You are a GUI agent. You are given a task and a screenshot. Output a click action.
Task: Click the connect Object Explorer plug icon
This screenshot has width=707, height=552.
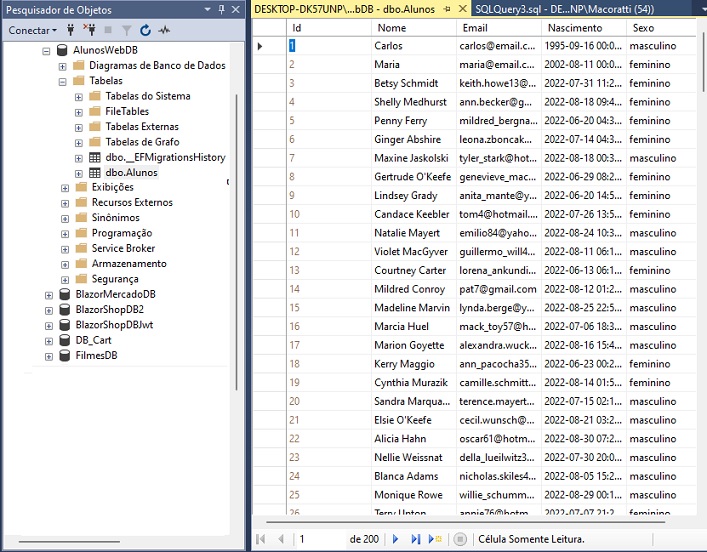pyautogui.click(x=70, y=30)
